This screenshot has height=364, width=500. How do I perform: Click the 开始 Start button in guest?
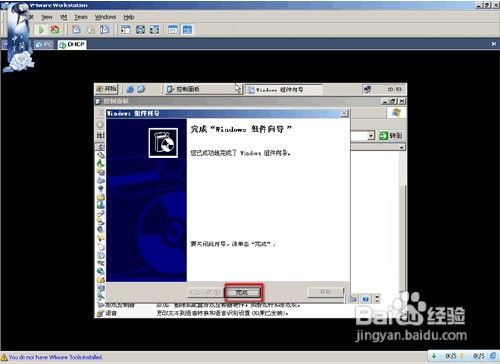[x=107, y=89]
